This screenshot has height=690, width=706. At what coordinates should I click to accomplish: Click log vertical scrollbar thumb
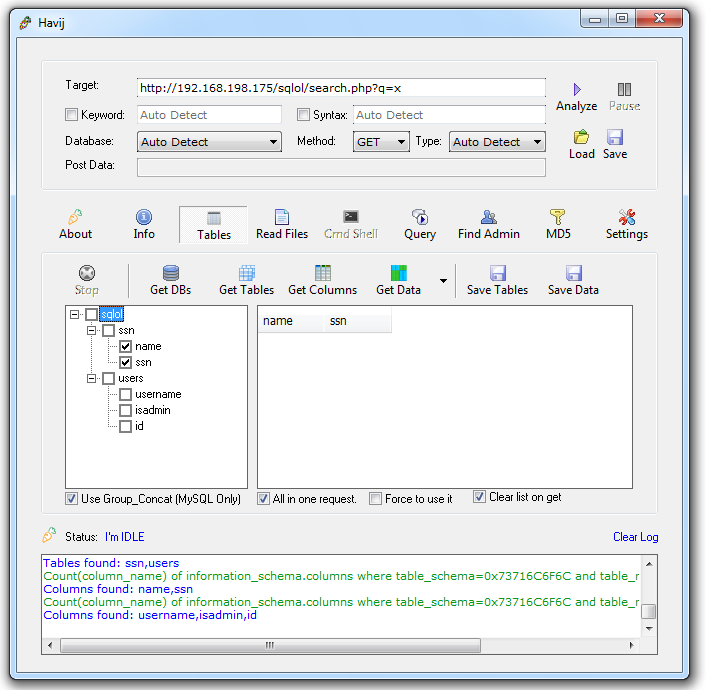[x=649, y=612]
